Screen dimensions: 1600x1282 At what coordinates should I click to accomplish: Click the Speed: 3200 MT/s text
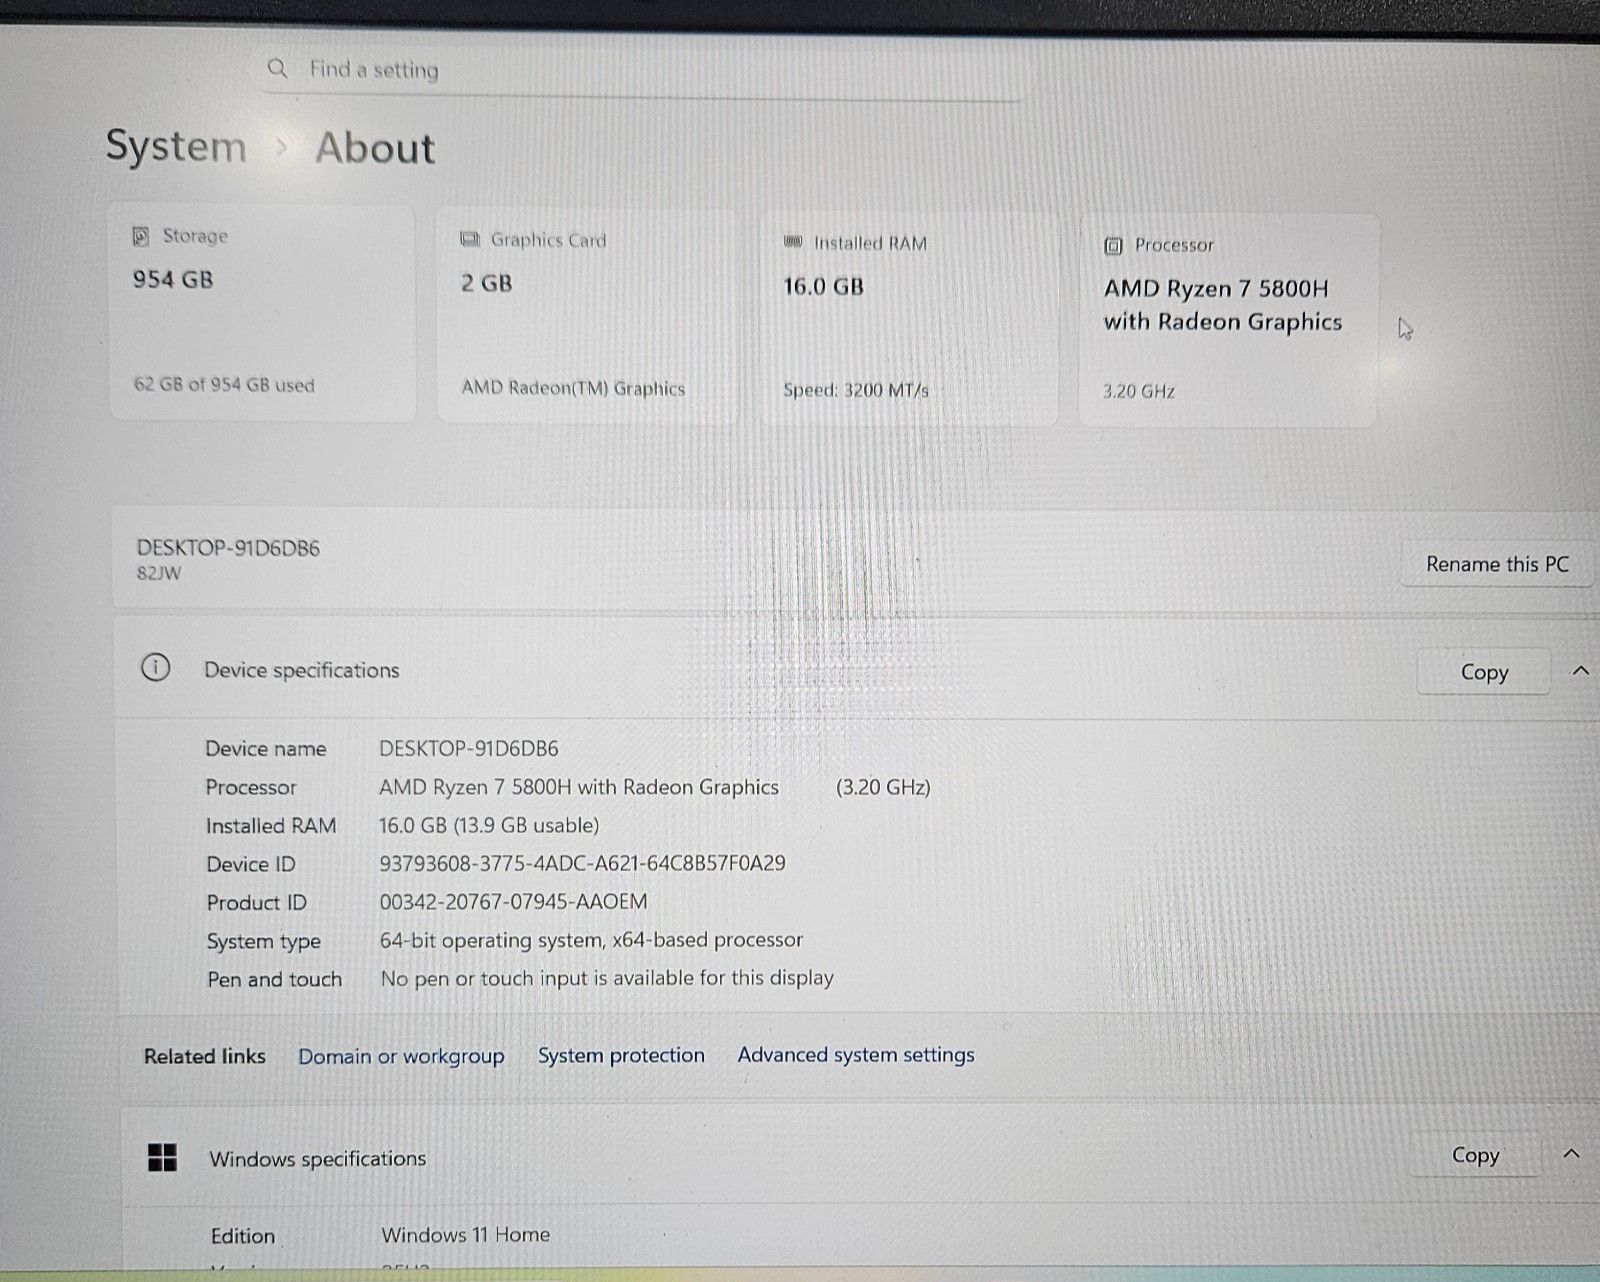pos(856,390)
